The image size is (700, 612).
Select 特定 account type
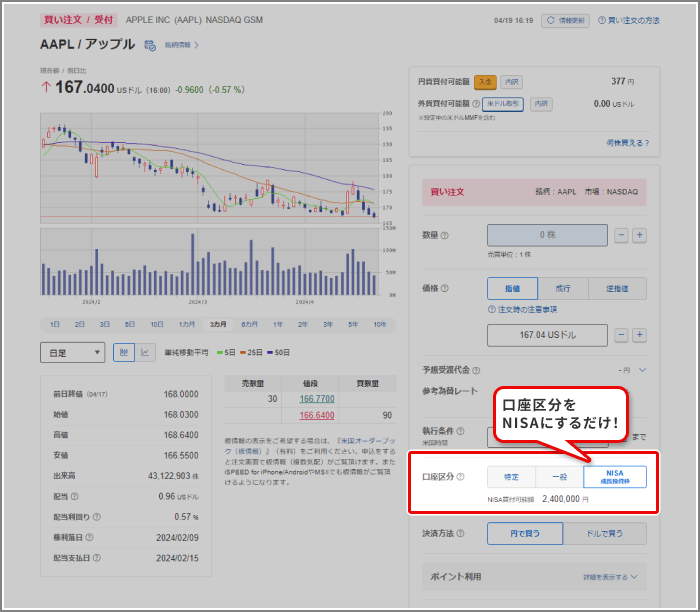[x=512, y=477]
